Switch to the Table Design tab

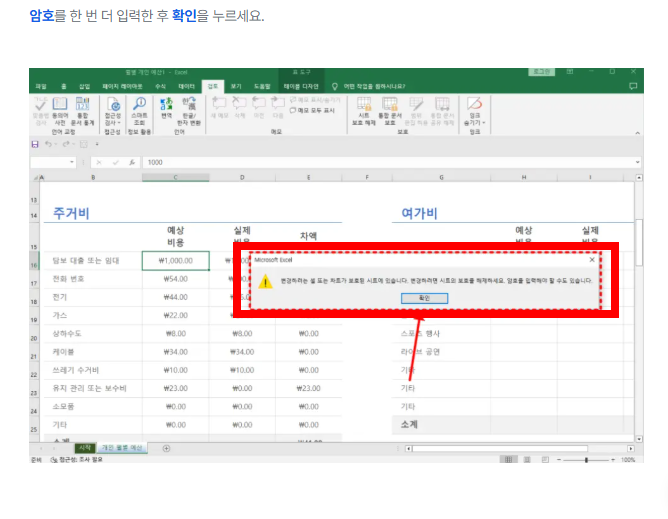(301, 86)
